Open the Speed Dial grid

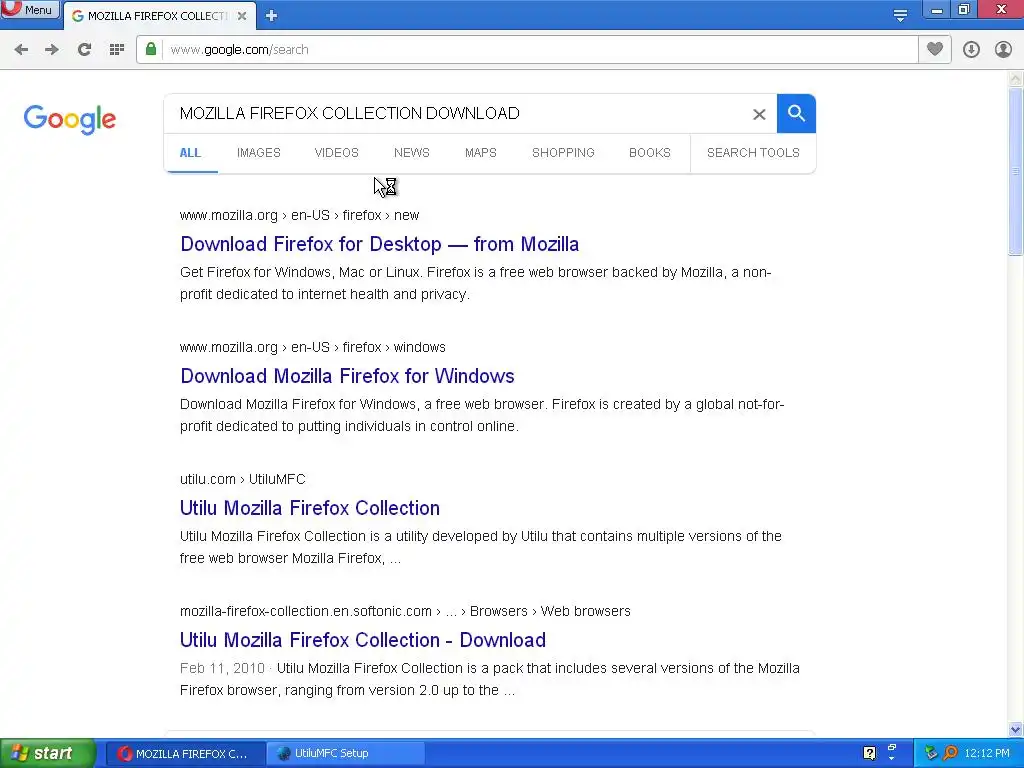tap(117, 50)
